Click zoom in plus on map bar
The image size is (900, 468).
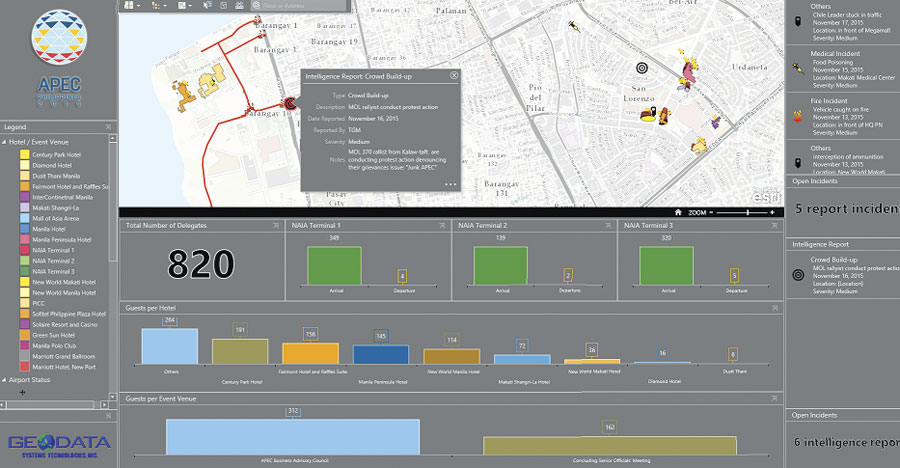pos(772,212)
